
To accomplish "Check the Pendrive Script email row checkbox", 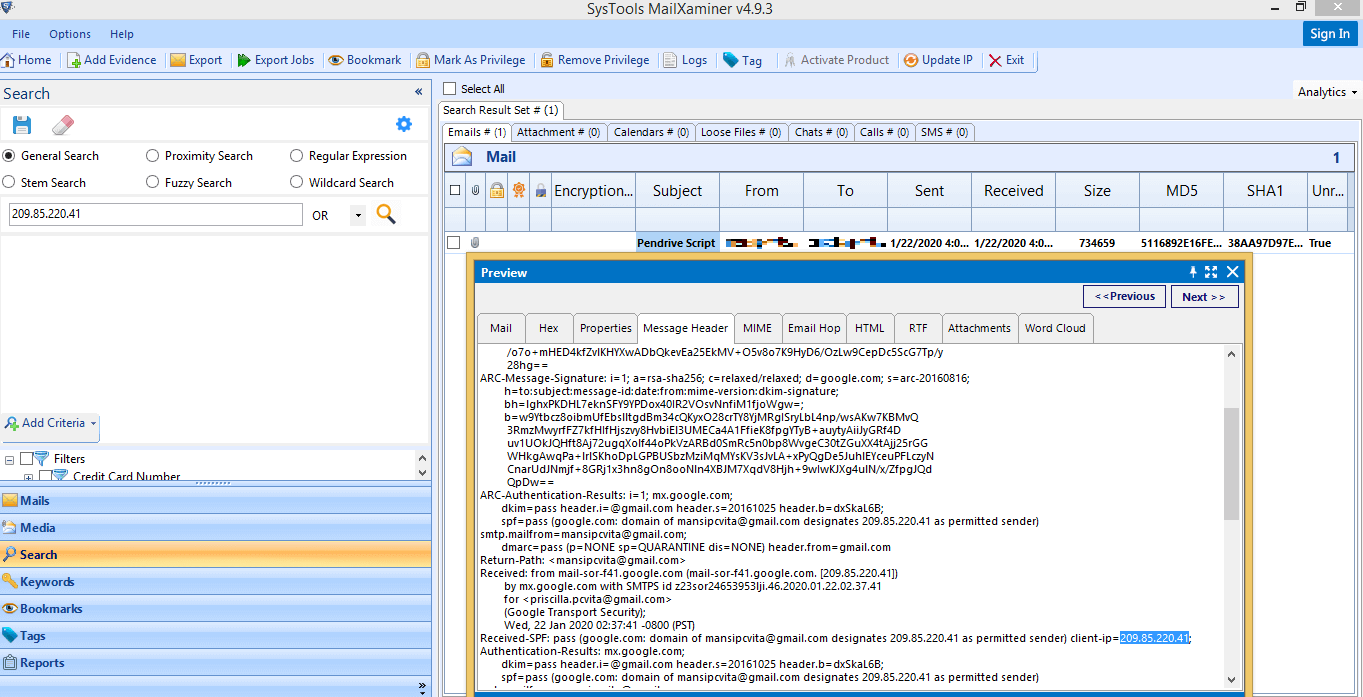I will (x=454, y=243).
